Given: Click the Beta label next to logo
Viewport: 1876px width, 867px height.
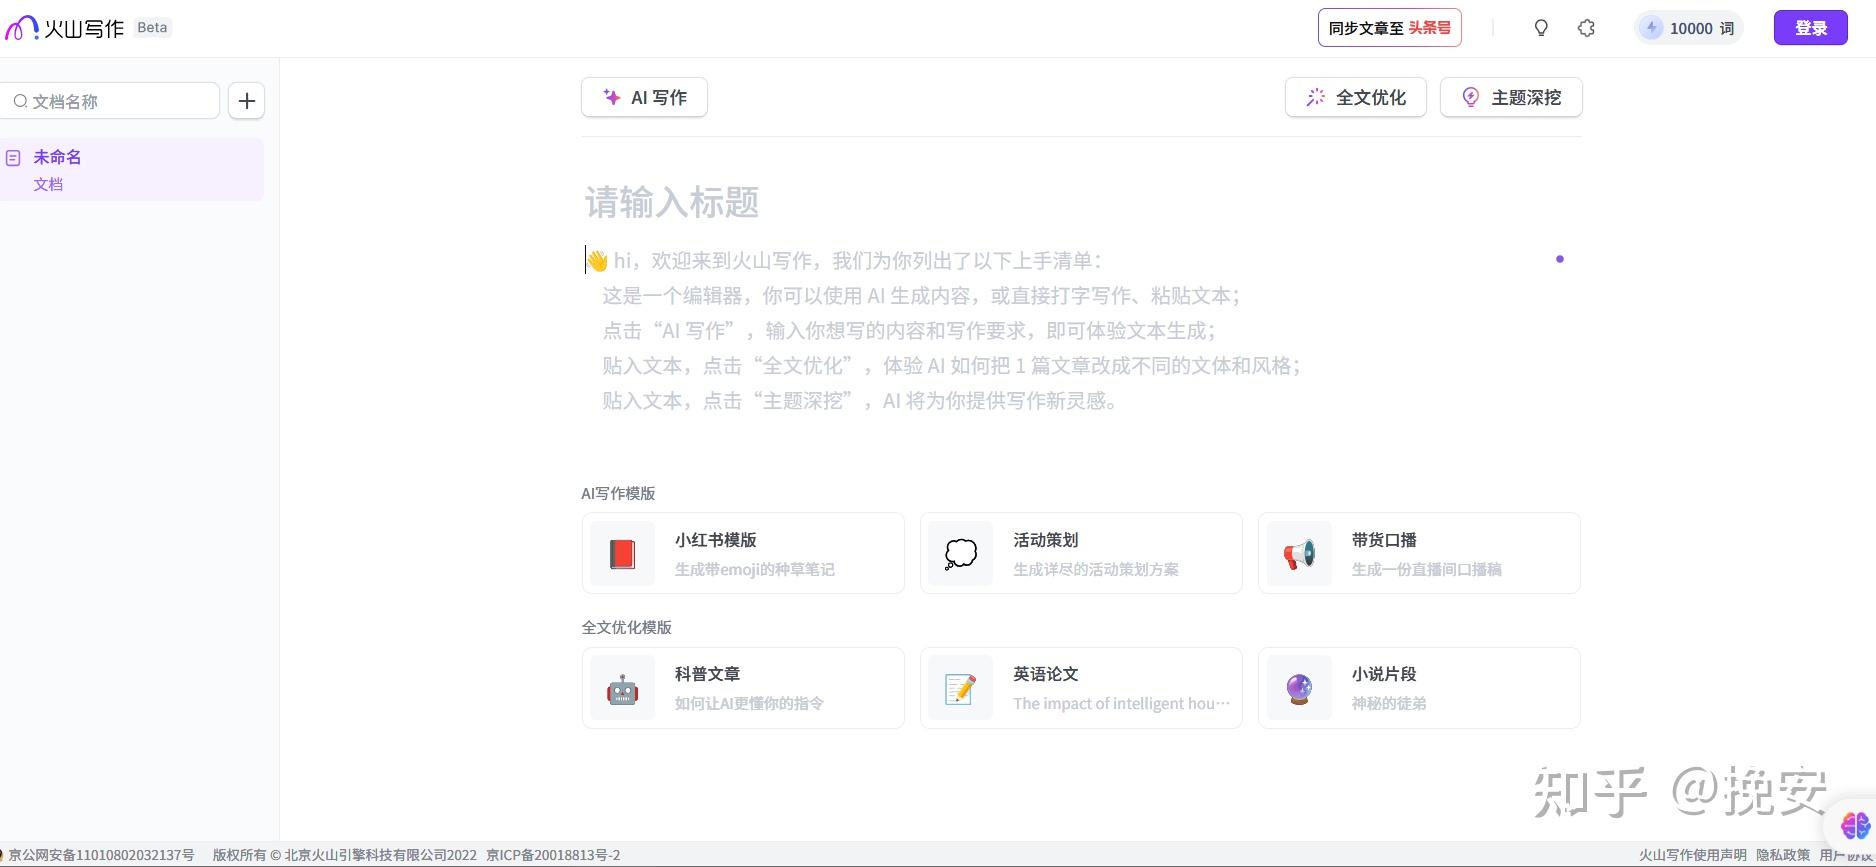Looking at the screenshot, I should pos(152,28).
